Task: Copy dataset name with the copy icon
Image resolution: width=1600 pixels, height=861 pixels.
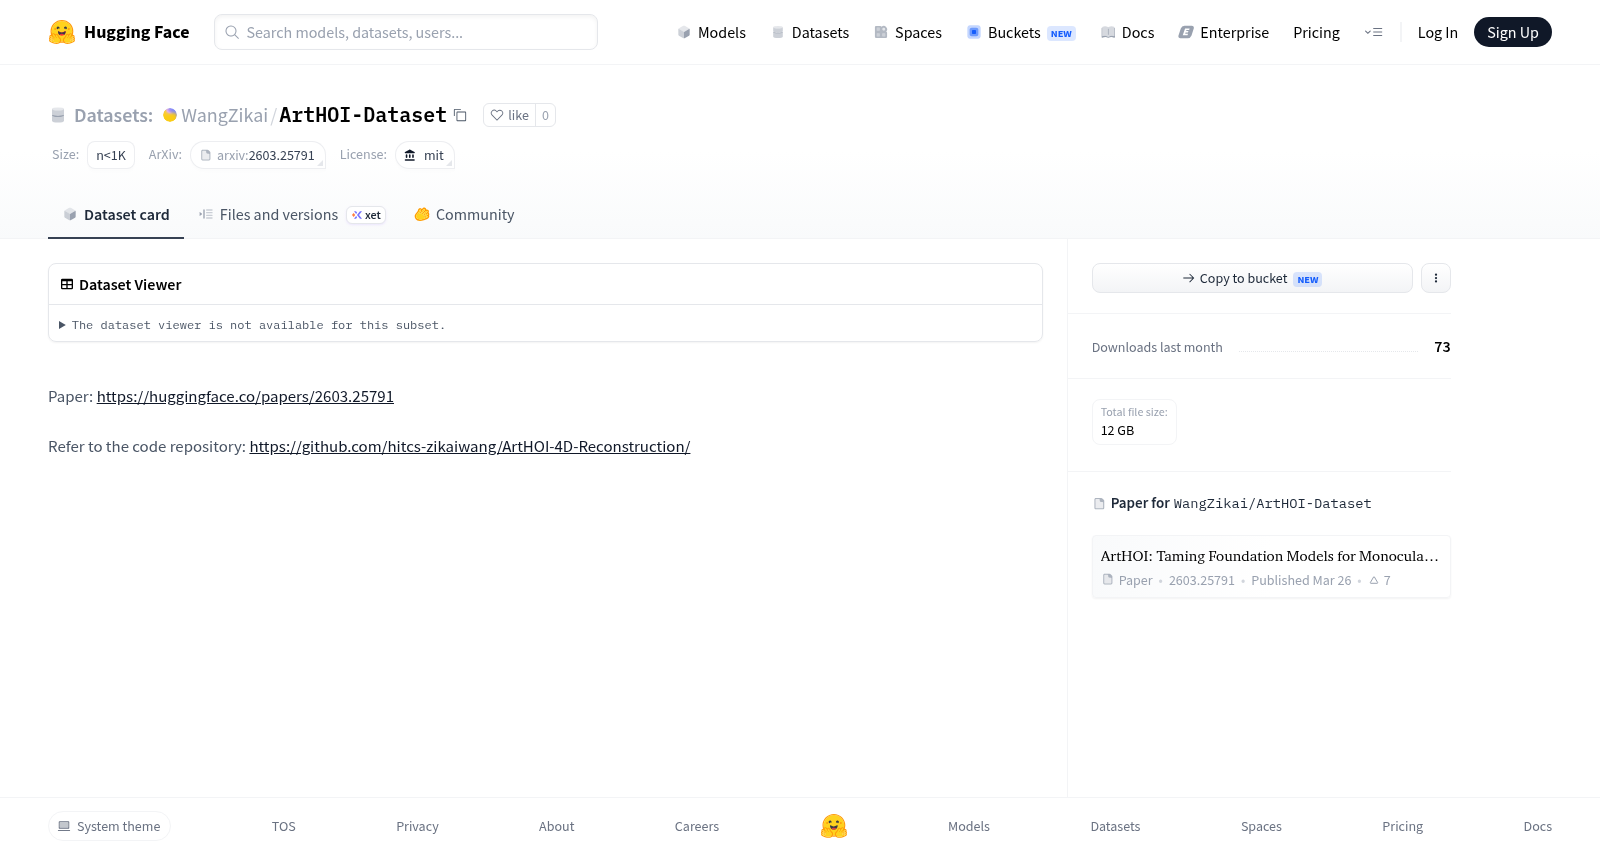Action: point(460,115)
